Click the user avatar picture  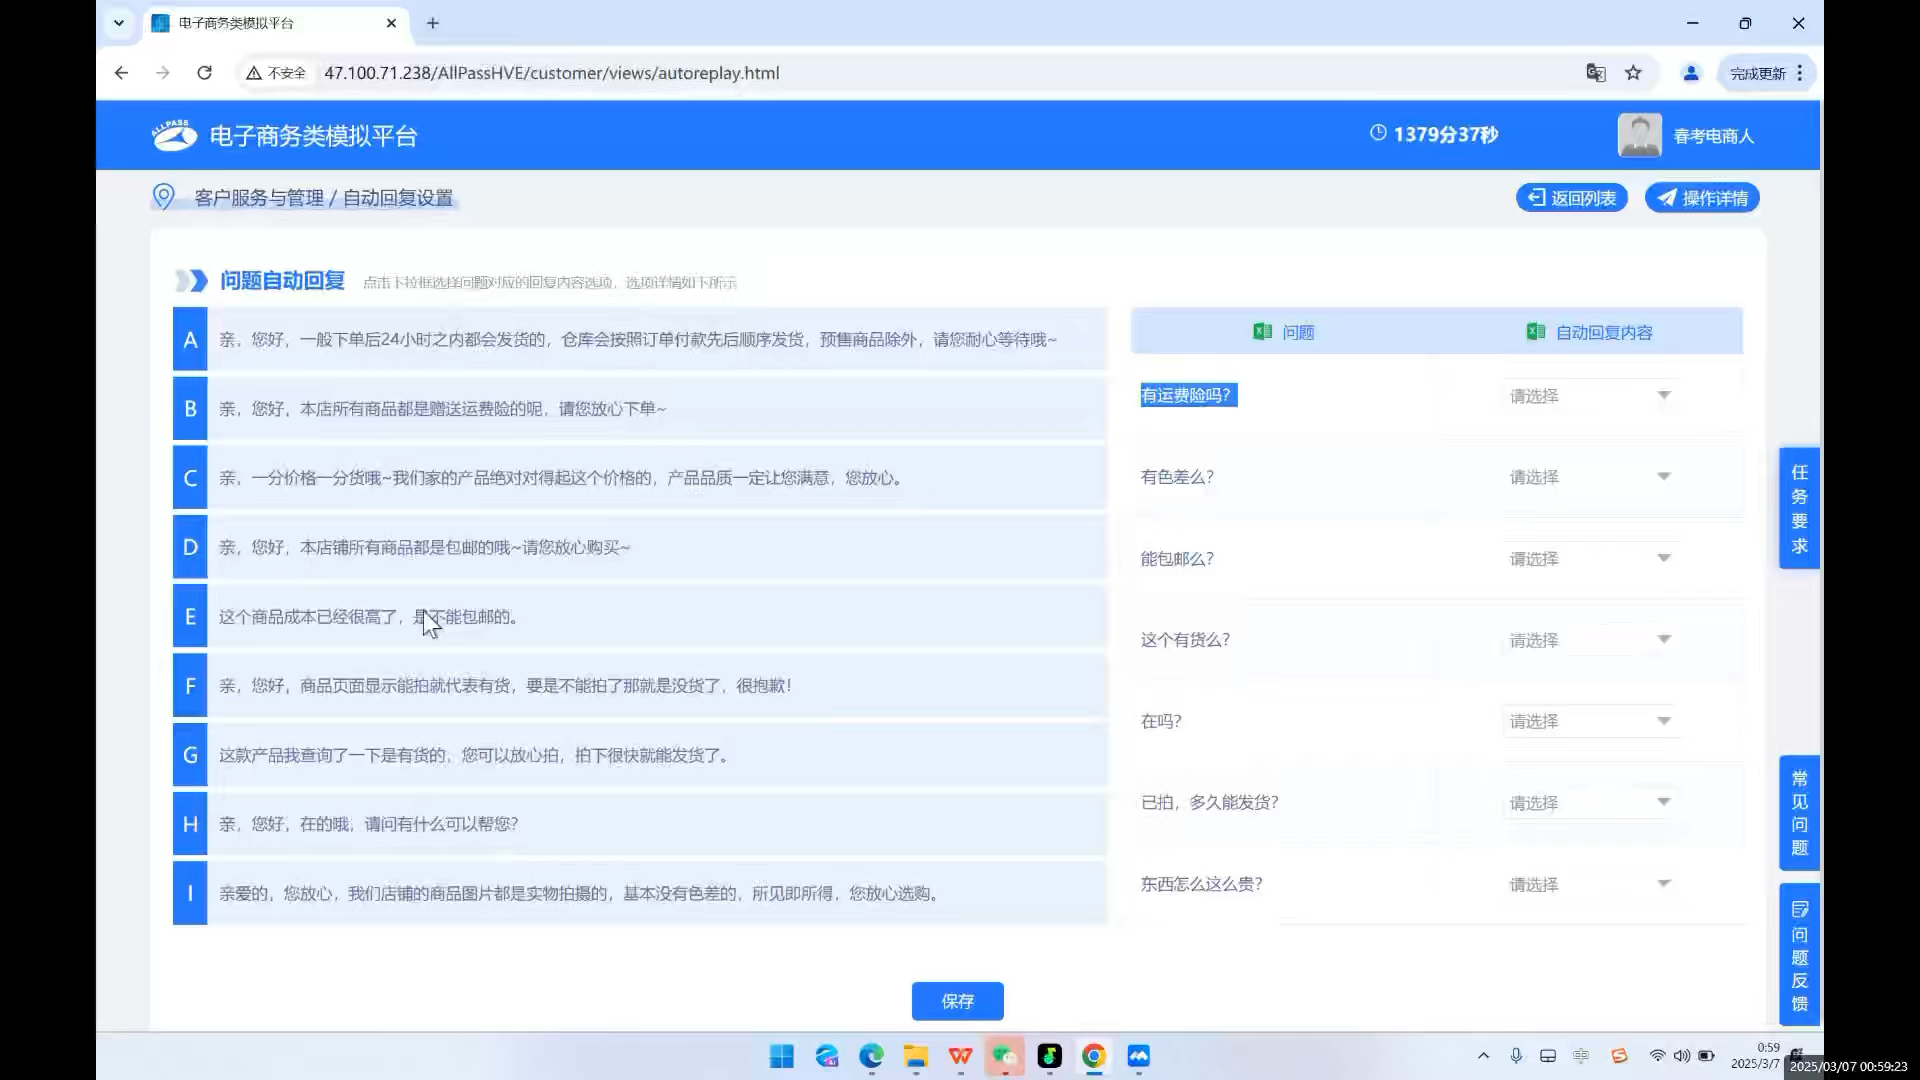(1639, 135)
